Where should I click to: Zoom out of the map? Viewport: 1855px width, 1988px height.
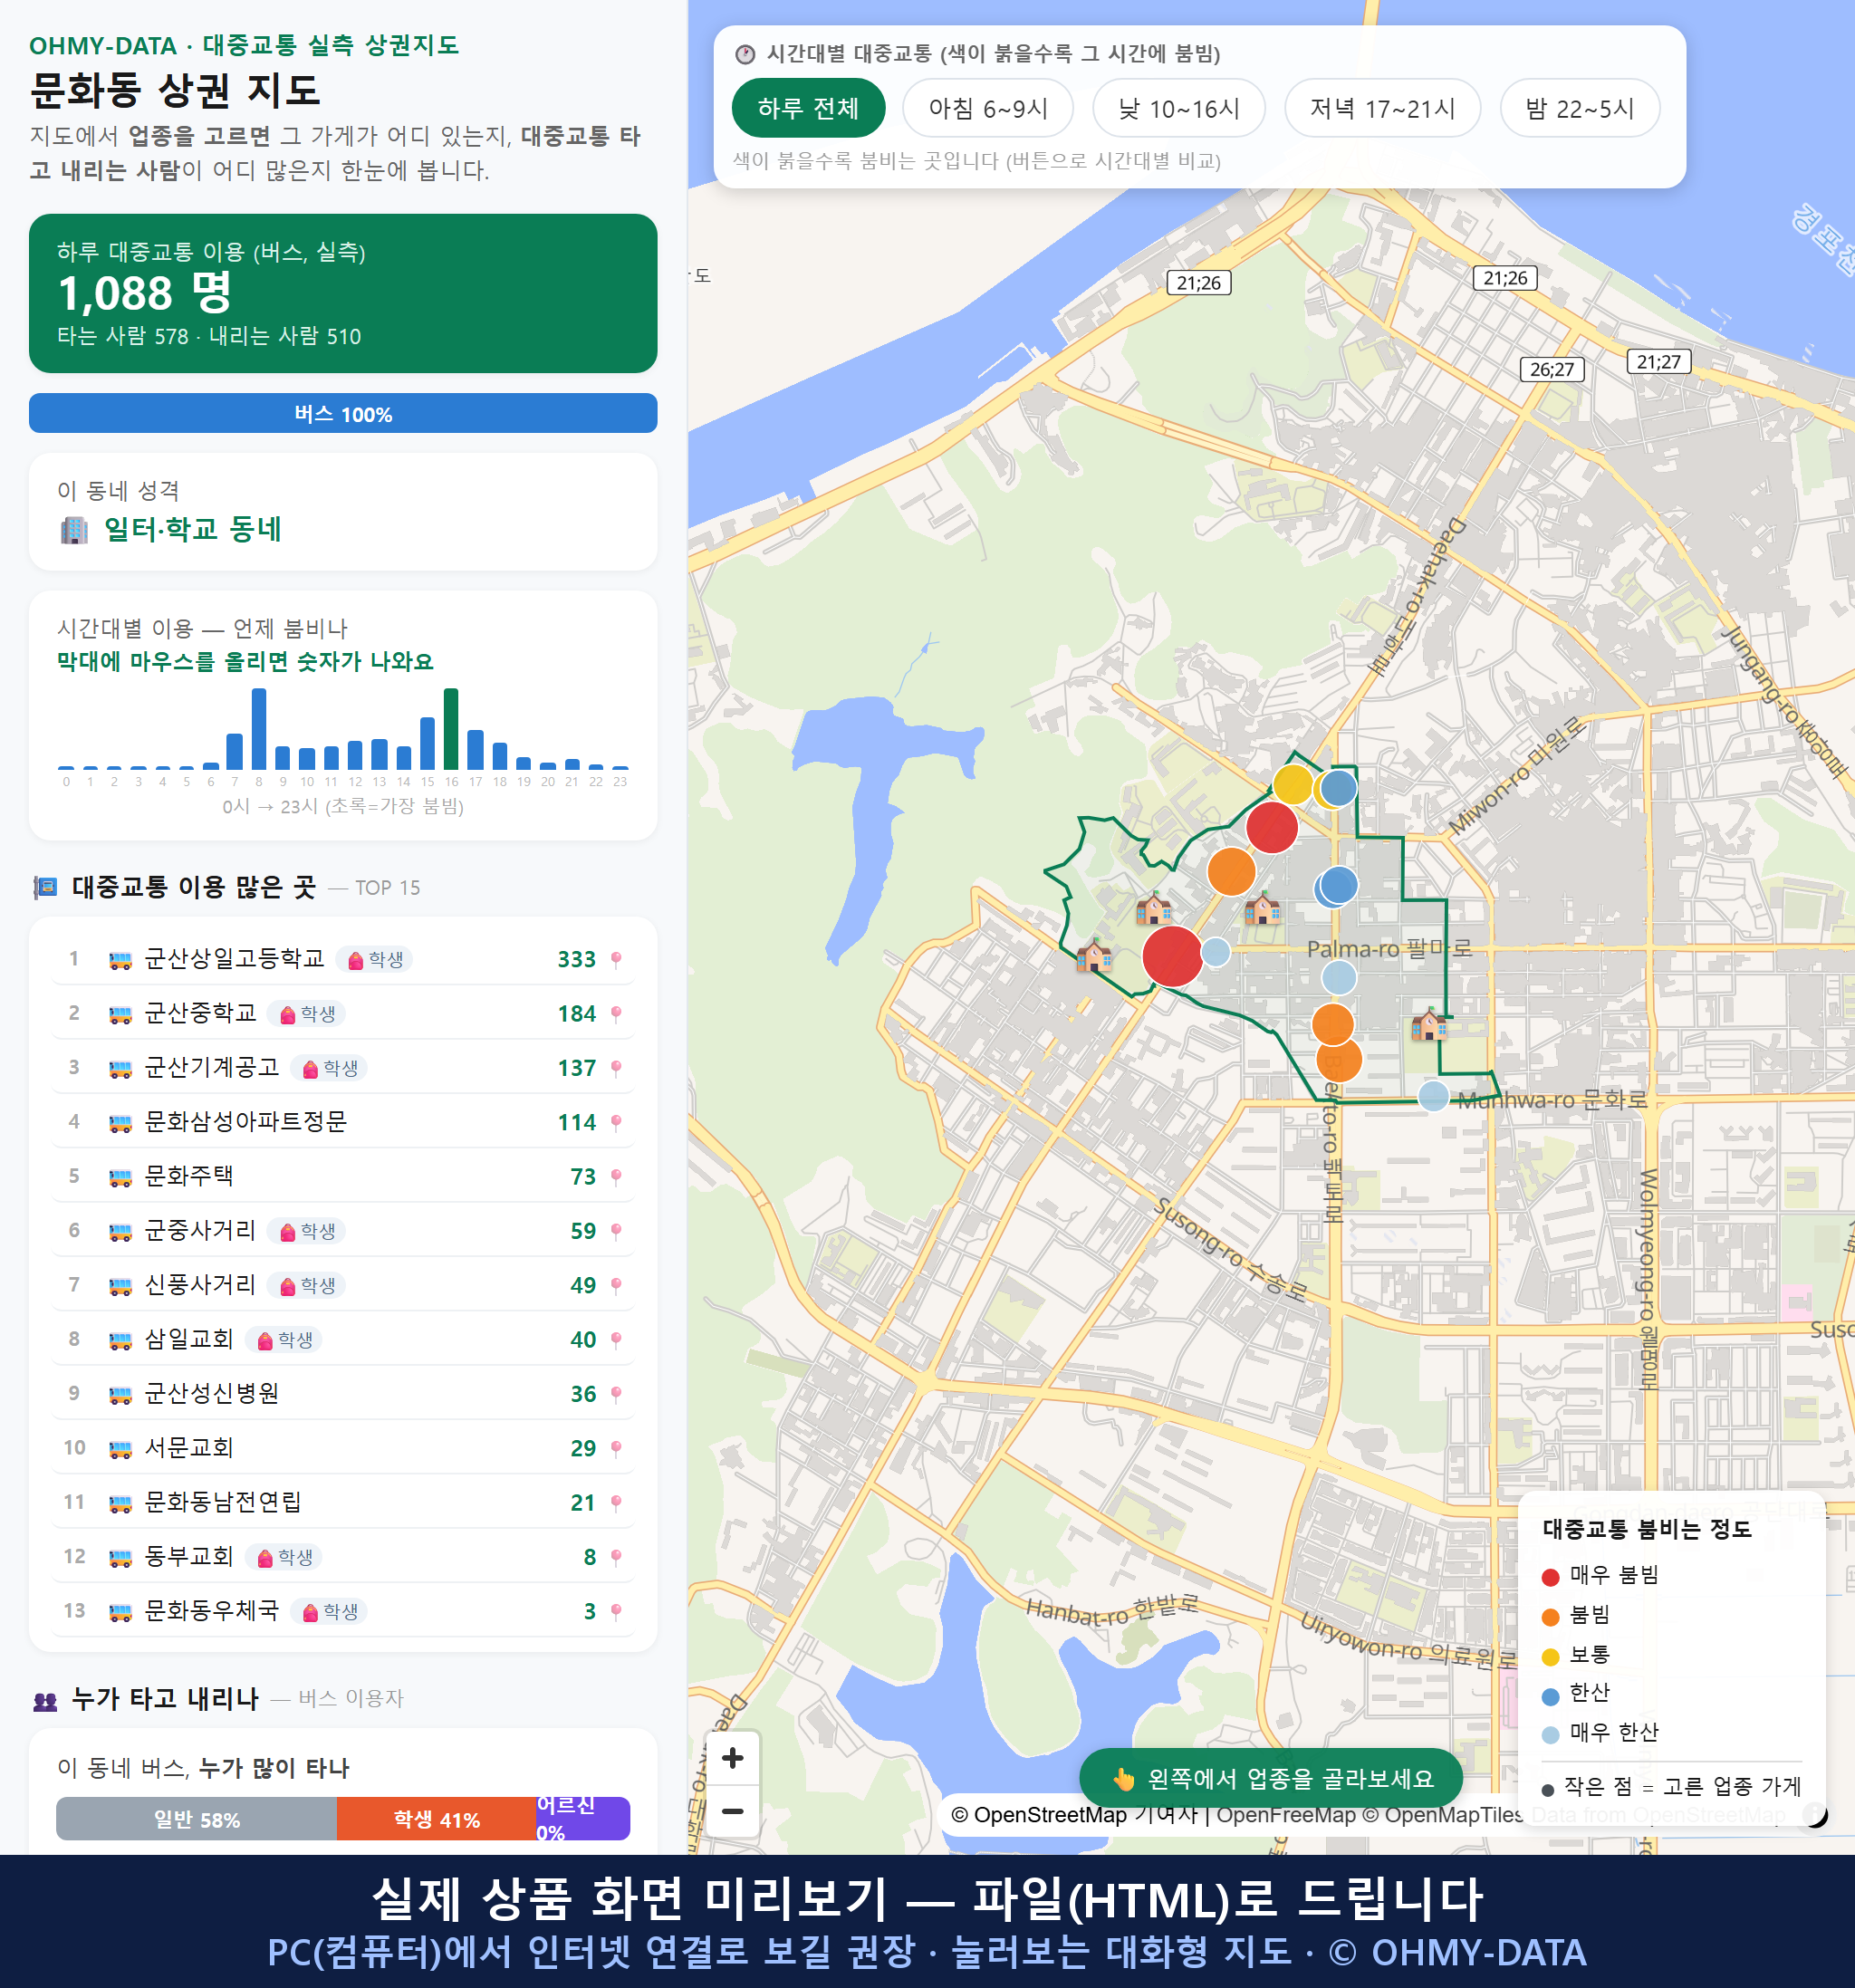pos(732,1811)
